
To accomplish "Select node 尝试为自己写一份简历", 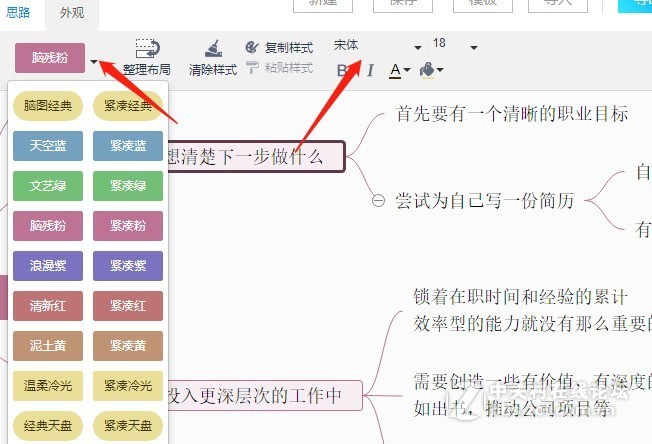I will click(x=485, y=201).
